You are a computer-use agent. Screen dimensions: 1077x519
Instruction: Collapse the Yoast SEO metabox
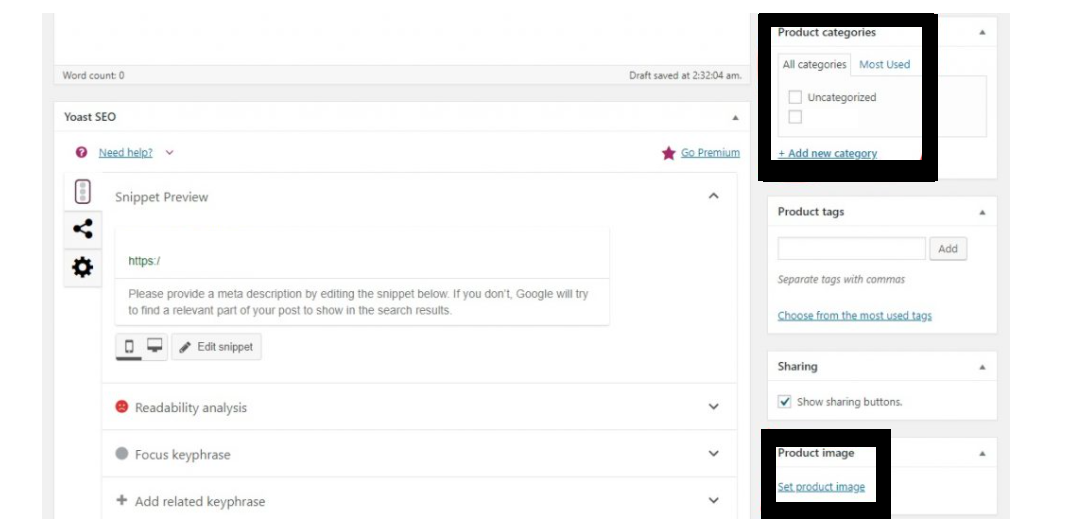tap(735, 117)
